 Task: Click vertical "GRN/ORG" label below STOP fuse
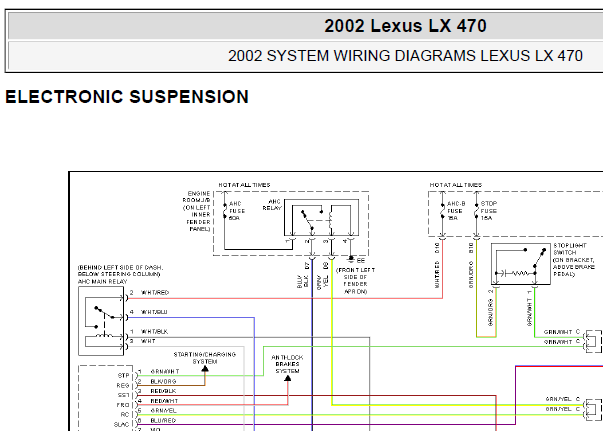tap(471, 275)
